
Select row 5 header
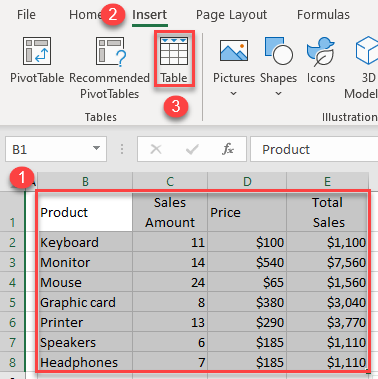point(12,302)
